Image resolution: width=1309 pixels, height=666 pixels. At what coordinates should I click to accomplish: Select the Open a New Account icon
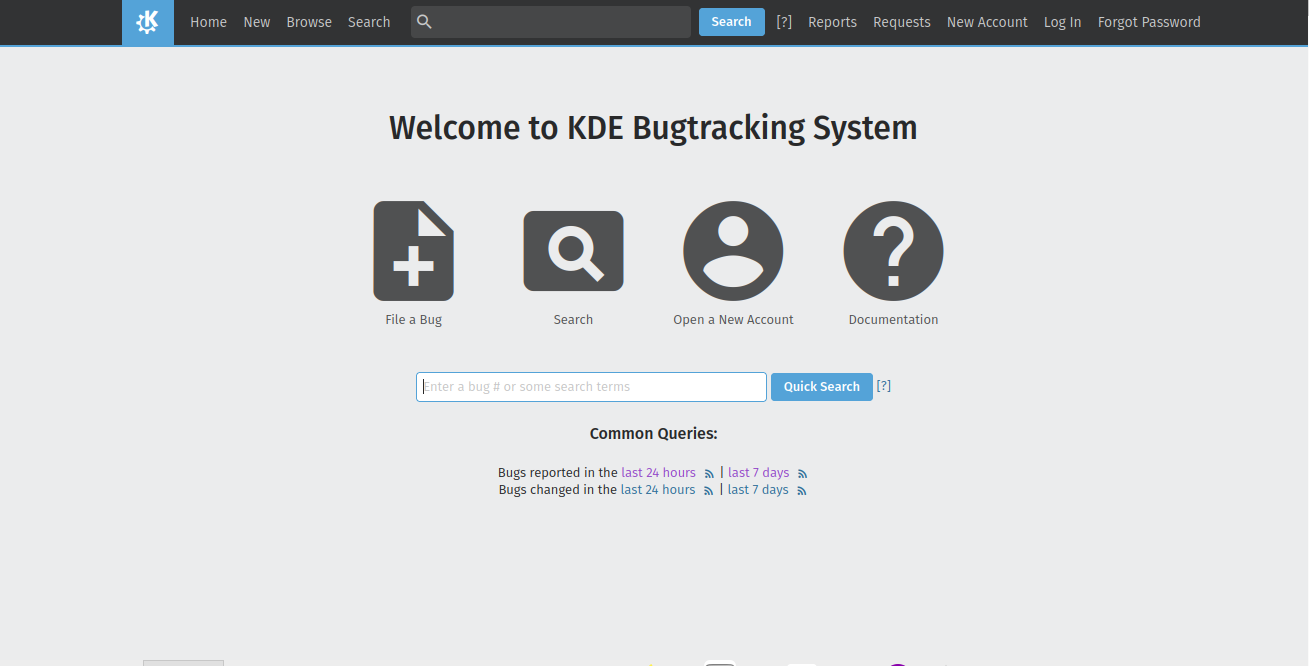tap(733, 251)
